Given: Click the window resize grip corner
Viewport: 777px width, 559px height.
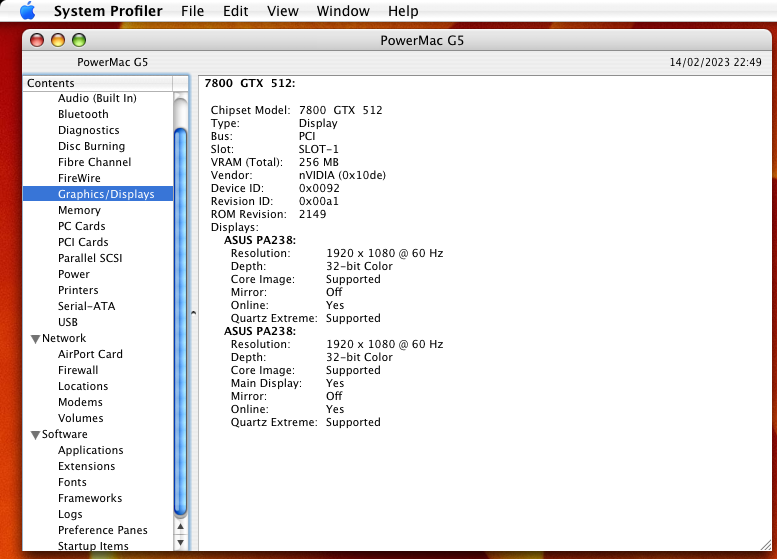Looking at the screenshot, I should click(766, 544).
